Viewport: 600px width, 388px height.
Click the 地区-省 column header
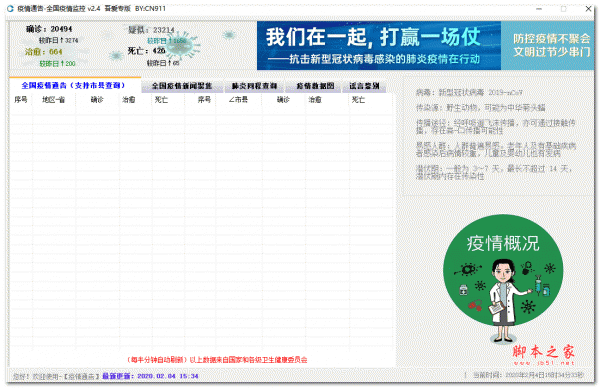click(x=54, y=100)
